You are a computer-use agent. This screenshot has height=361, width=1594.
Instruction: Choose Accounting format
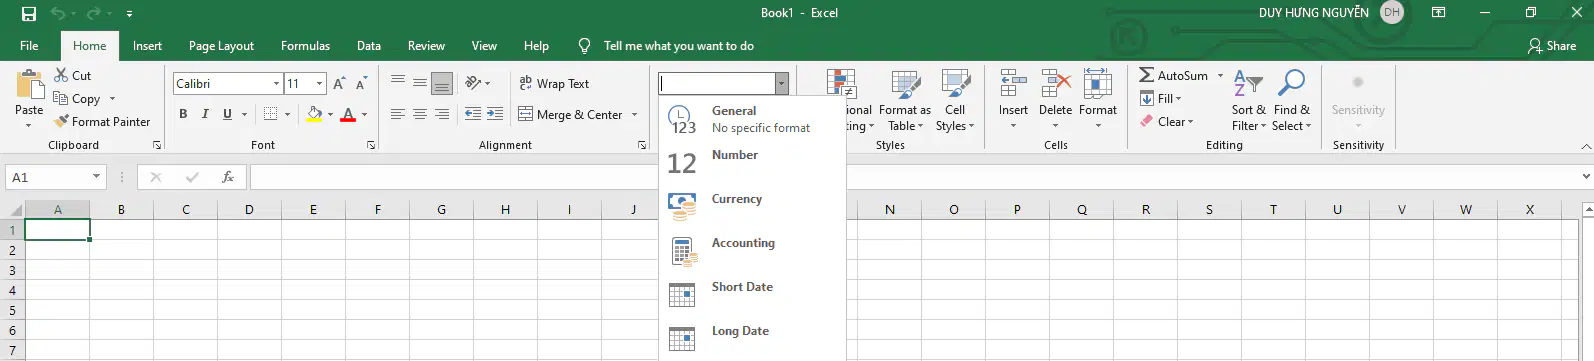click(752, 251)
